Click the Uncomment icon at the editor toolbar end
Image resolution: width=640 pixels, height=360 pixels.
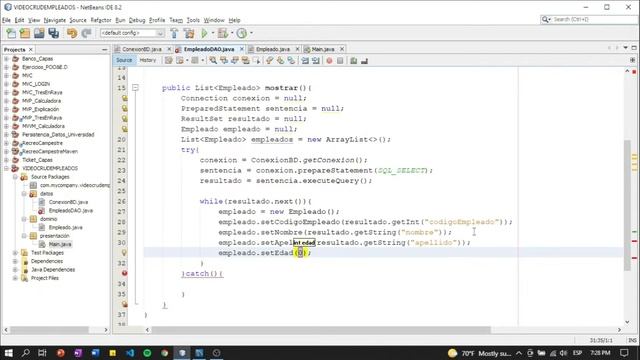(x=364, y=60)
